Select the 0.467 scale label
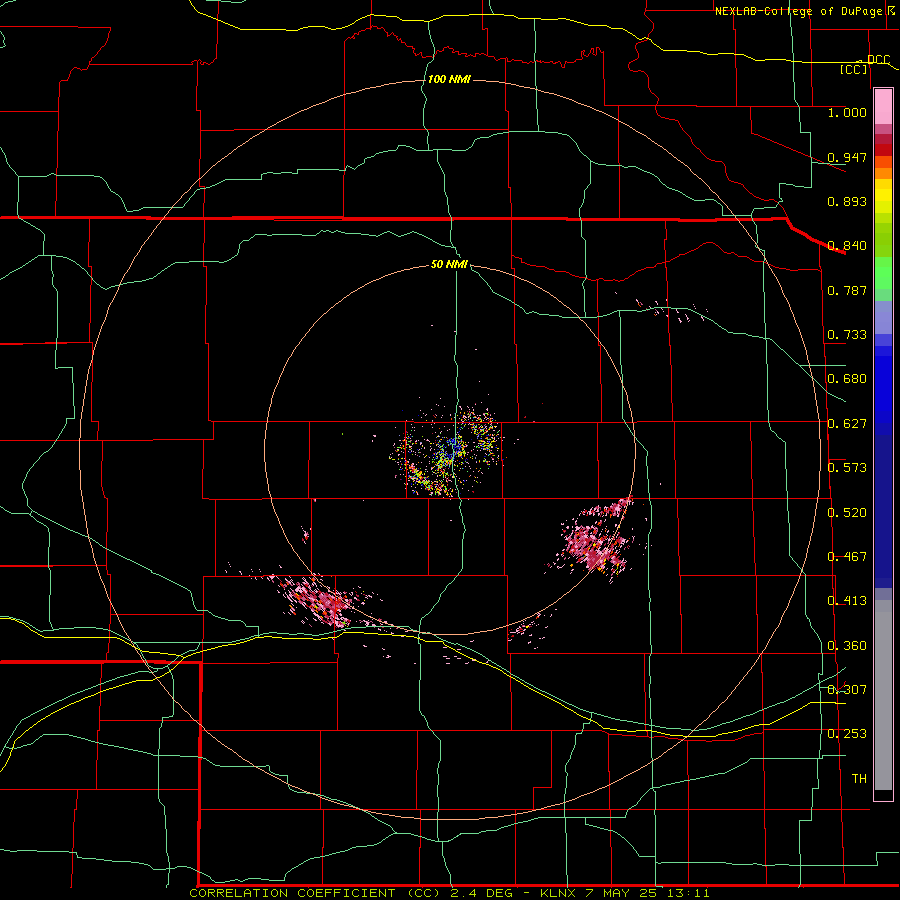The width and height of the screenshot is (900, 900). (x=847, y=557)
